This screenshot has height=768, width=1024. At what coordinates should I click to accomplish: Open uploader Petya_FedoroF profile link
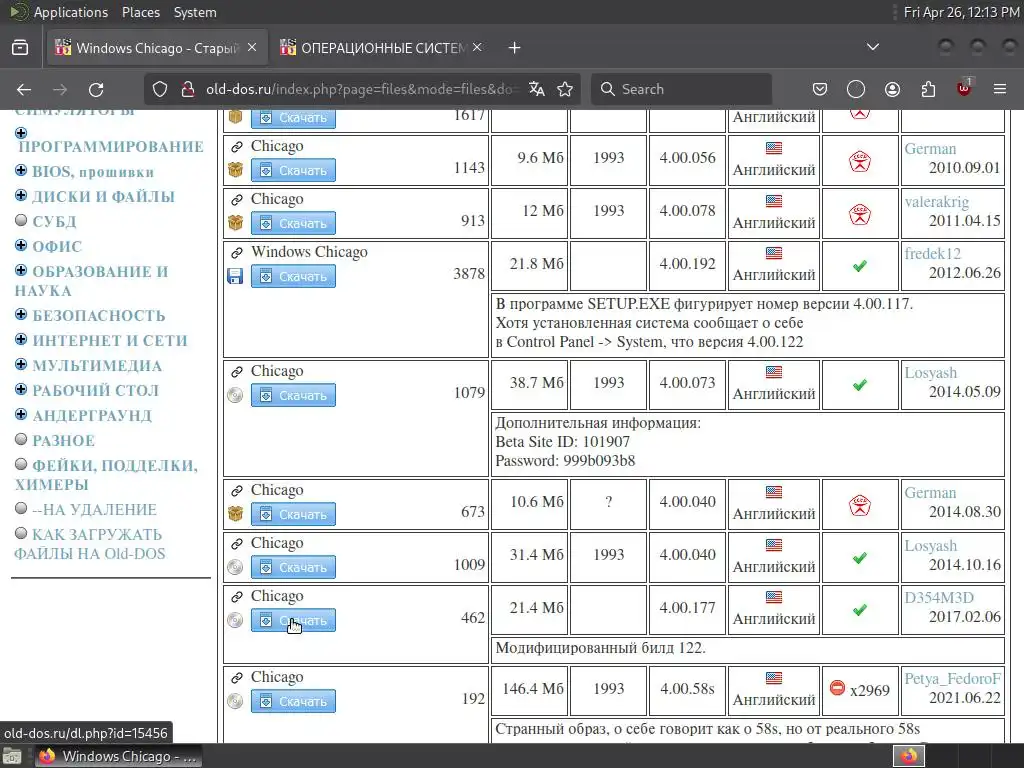point(952,679)
